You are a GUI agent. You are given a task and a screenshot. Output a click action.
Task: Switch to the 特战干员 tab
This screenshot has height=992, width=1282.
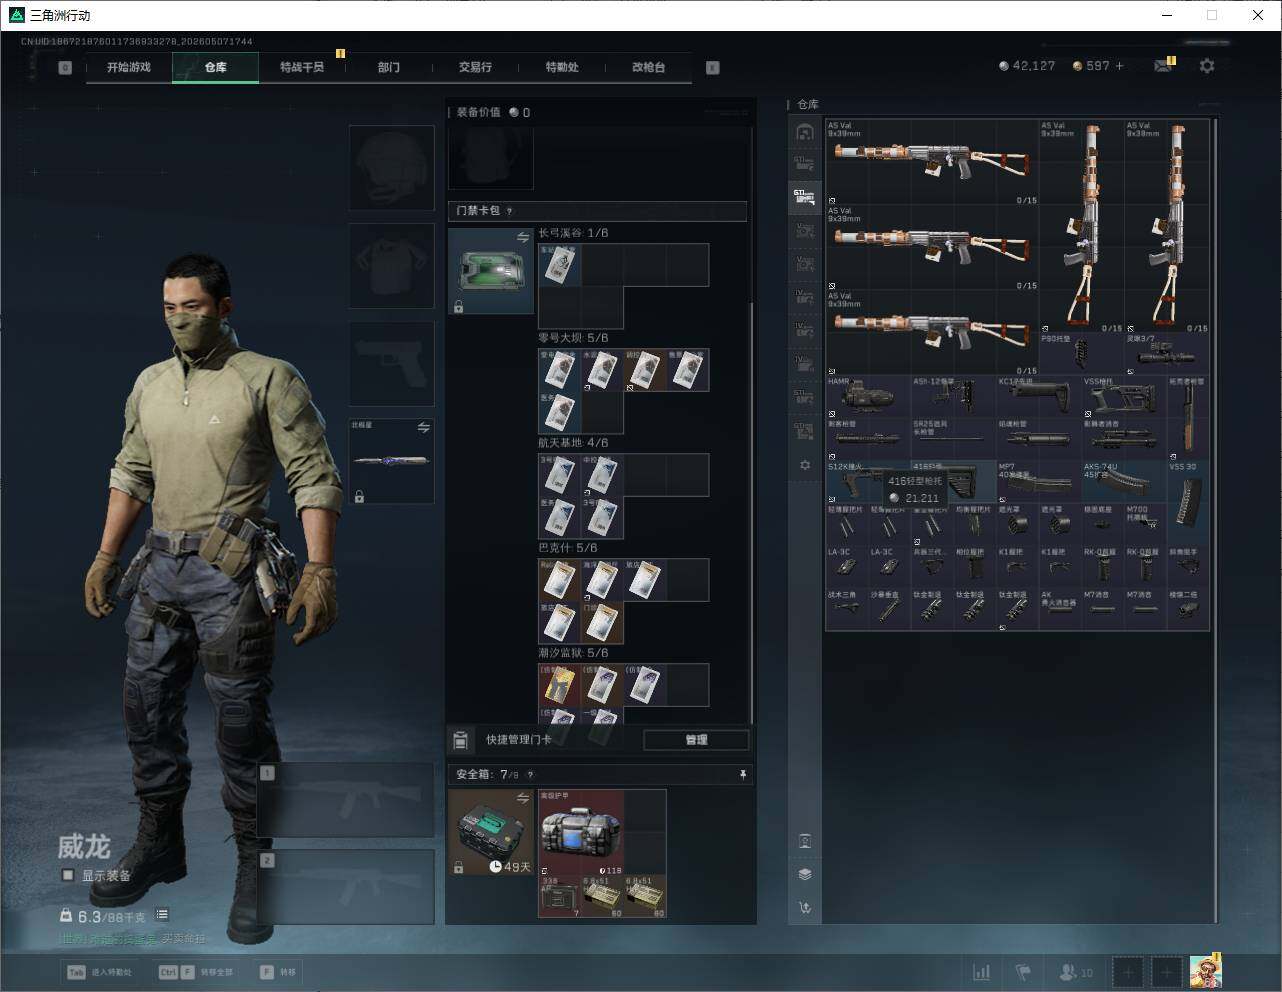[x=302, y=67]
